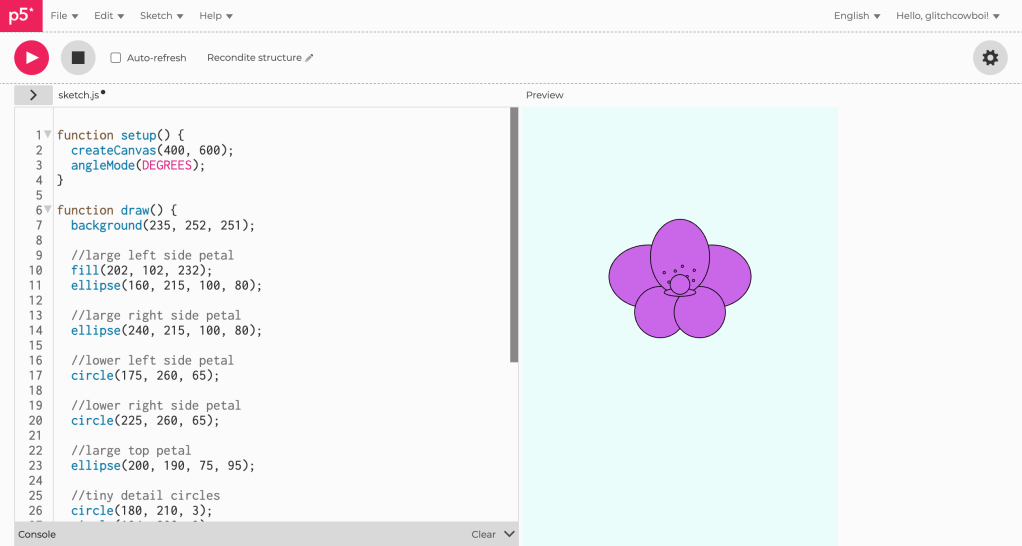The height and width of the screenshot is (546, 1022).
Task: Enable the Auto-refresh checkbox
Action: [116, 58]
